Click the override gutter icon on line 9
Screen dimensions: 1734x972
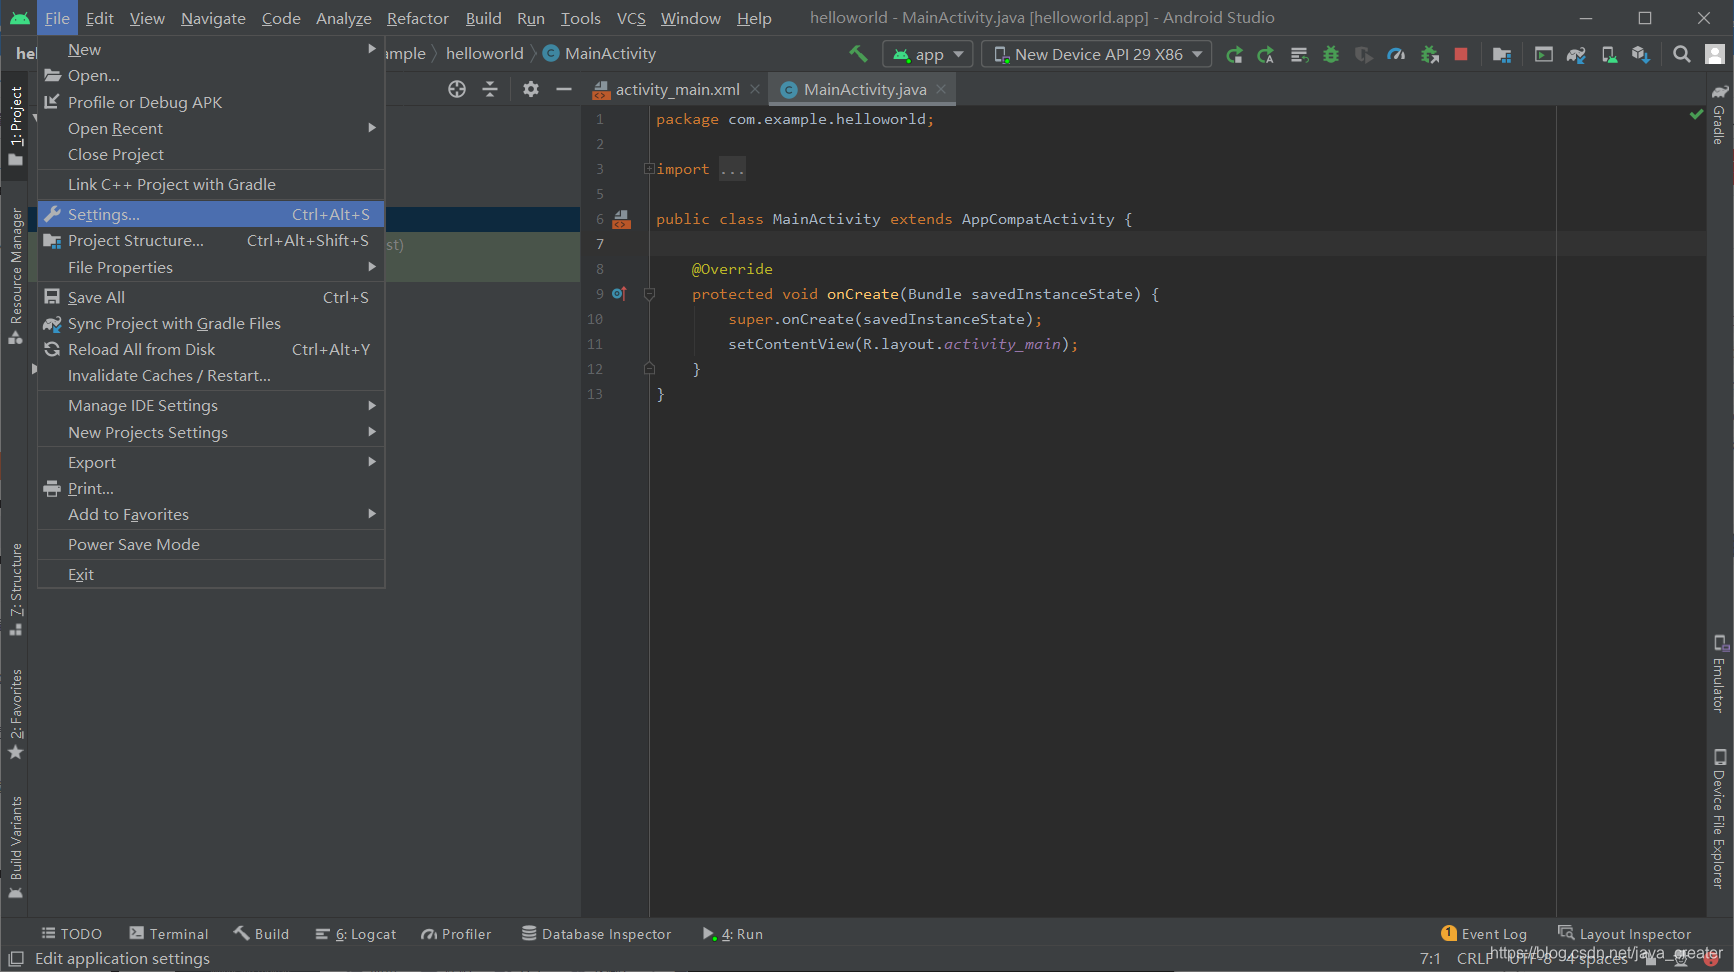[619, 294]
